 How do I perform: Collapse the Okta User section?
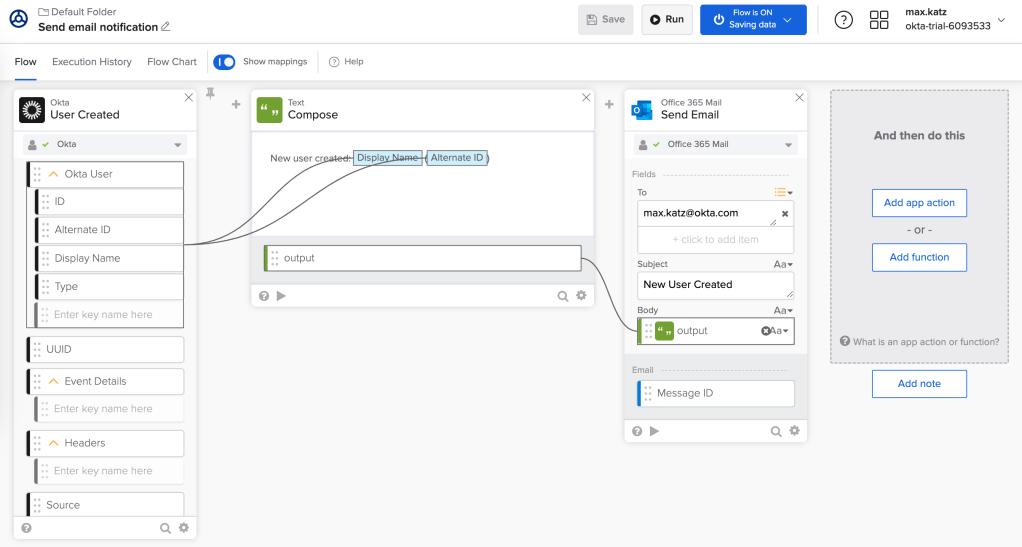pyautogui.click(x=53, y=174)
